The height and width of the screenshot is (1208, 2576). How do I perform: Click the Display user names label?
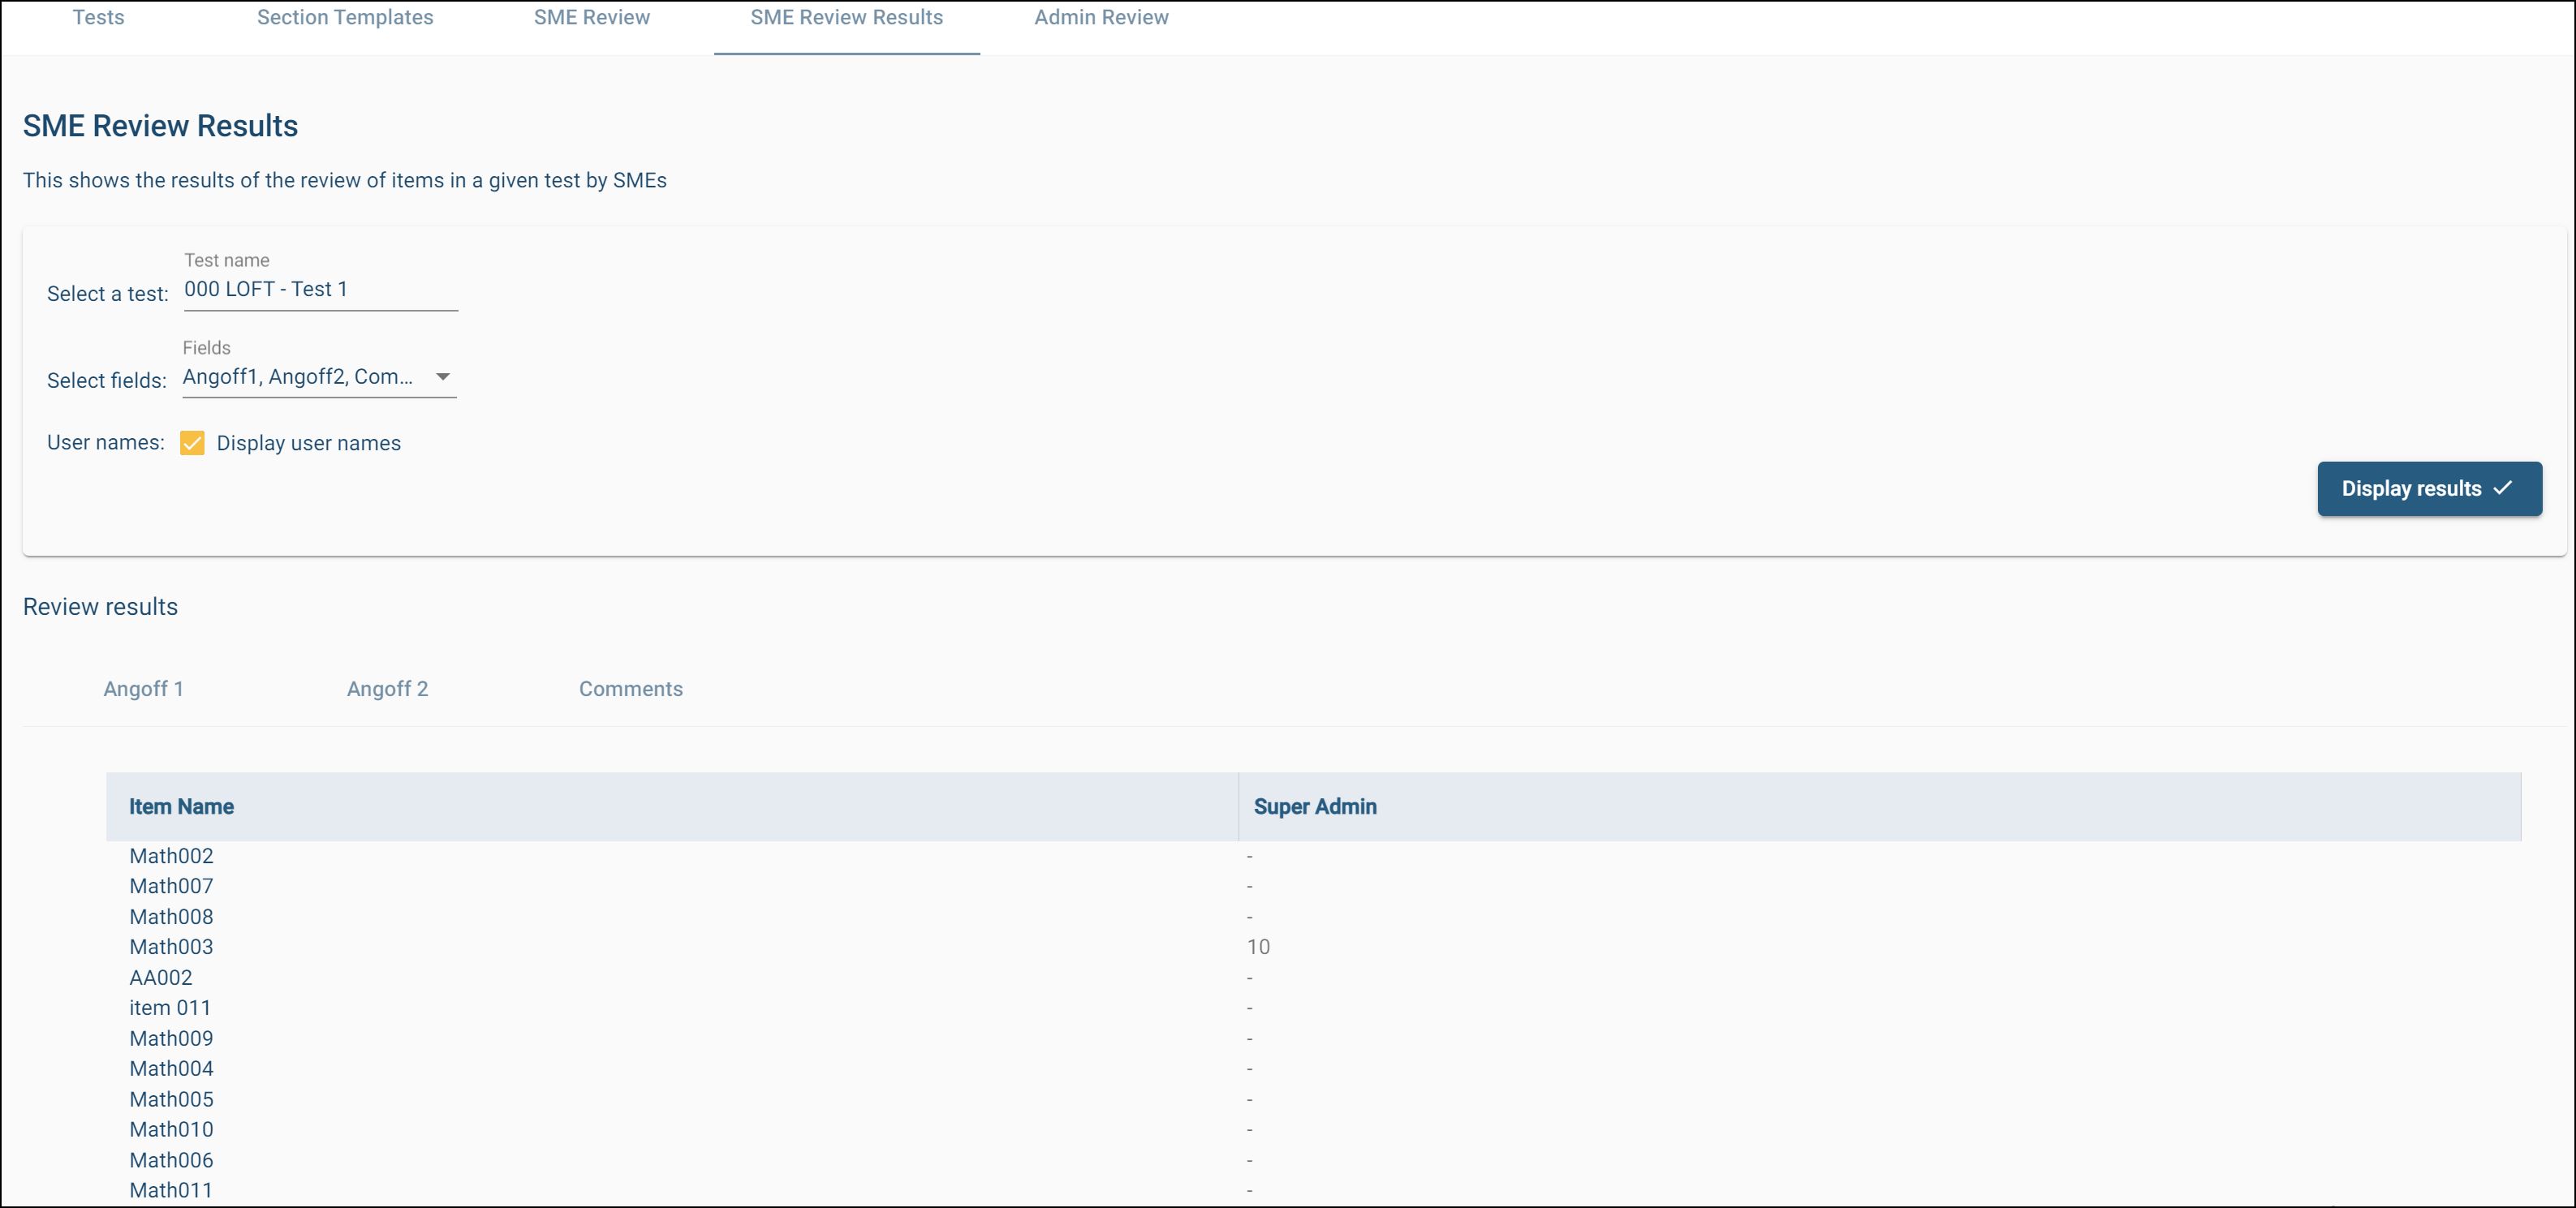tap(309, 443)
